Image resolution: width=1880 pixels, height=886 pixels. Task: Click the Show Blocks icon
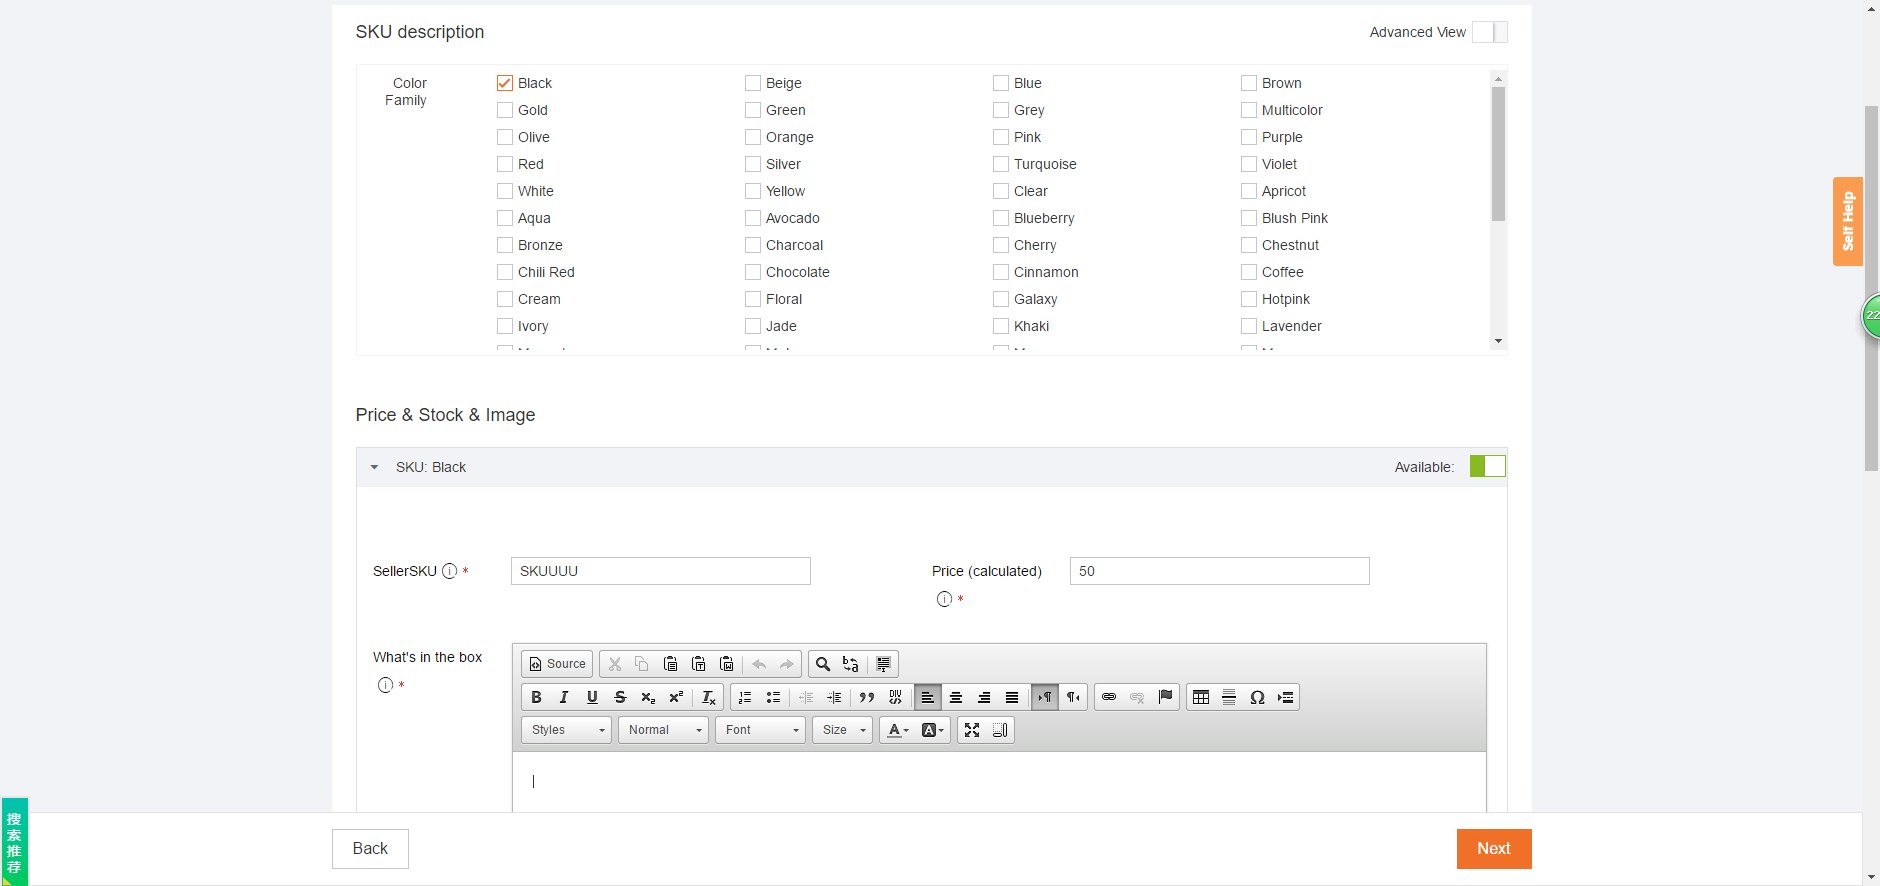pyautogui.click(x=1000, y=730)
